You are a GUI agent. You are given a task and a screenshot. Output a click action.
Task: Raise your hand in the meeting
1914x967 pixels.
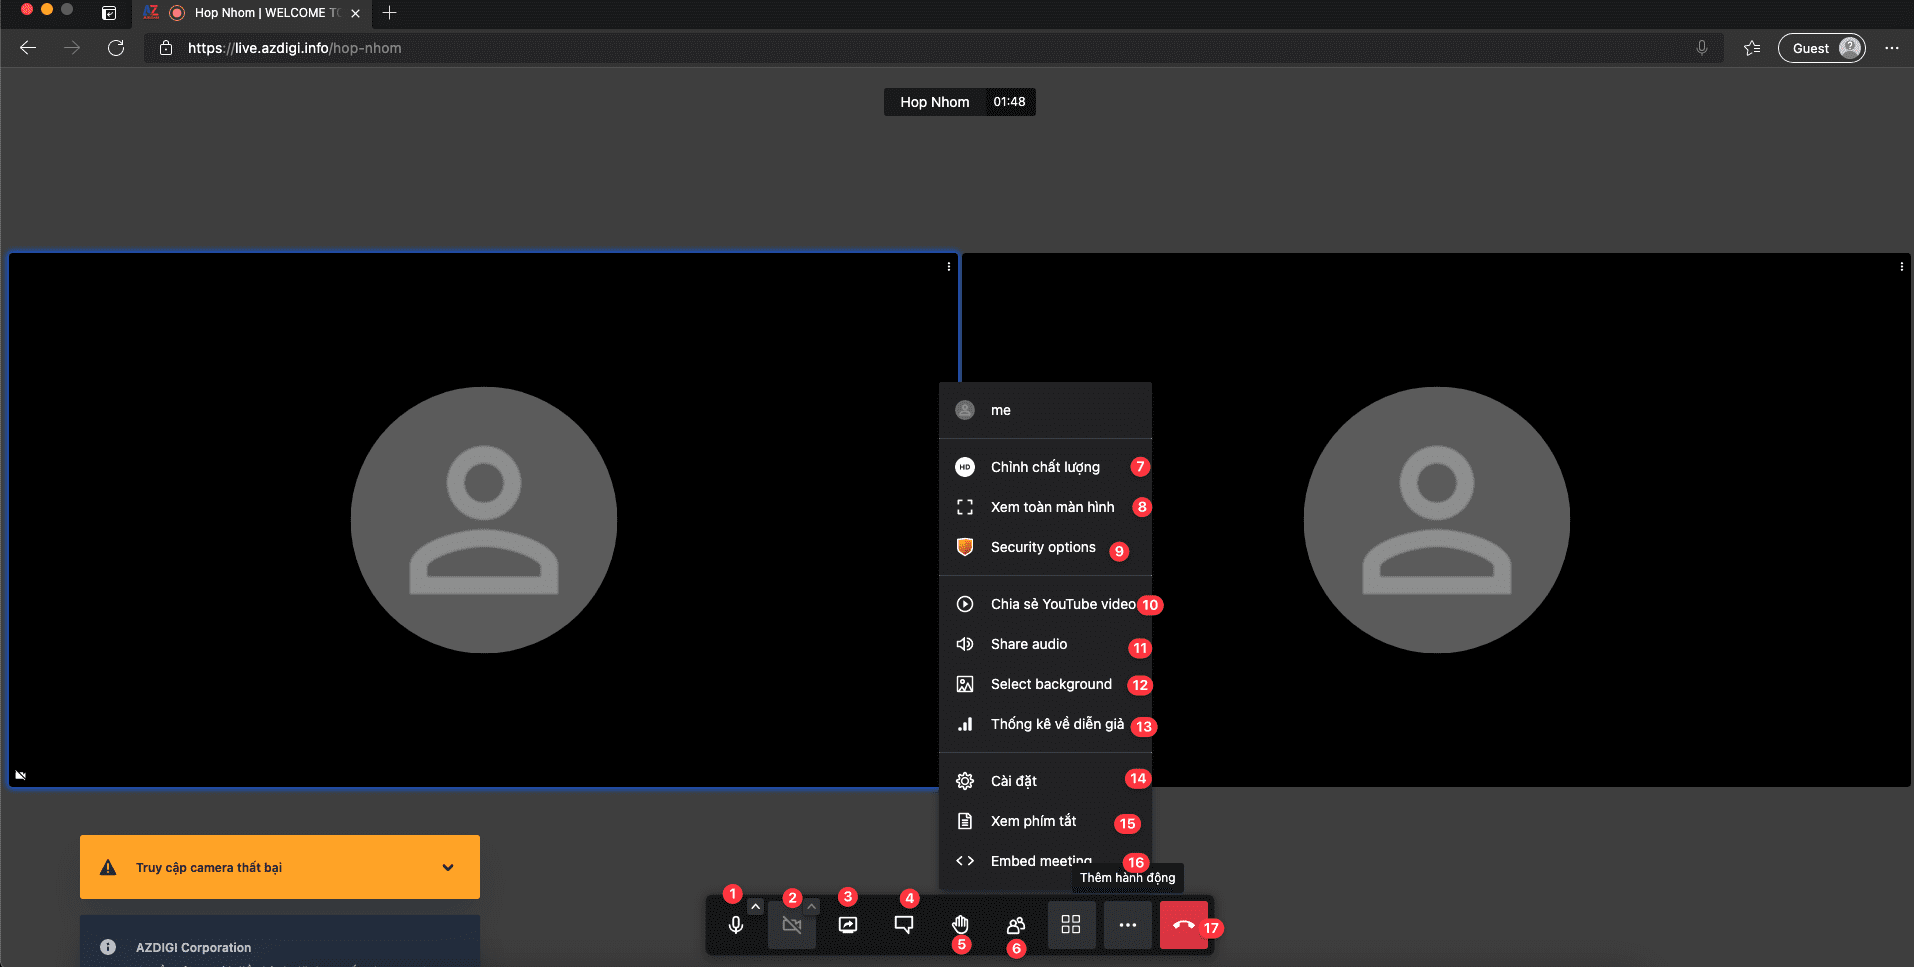pyautogui.click(x=960, y=924)
